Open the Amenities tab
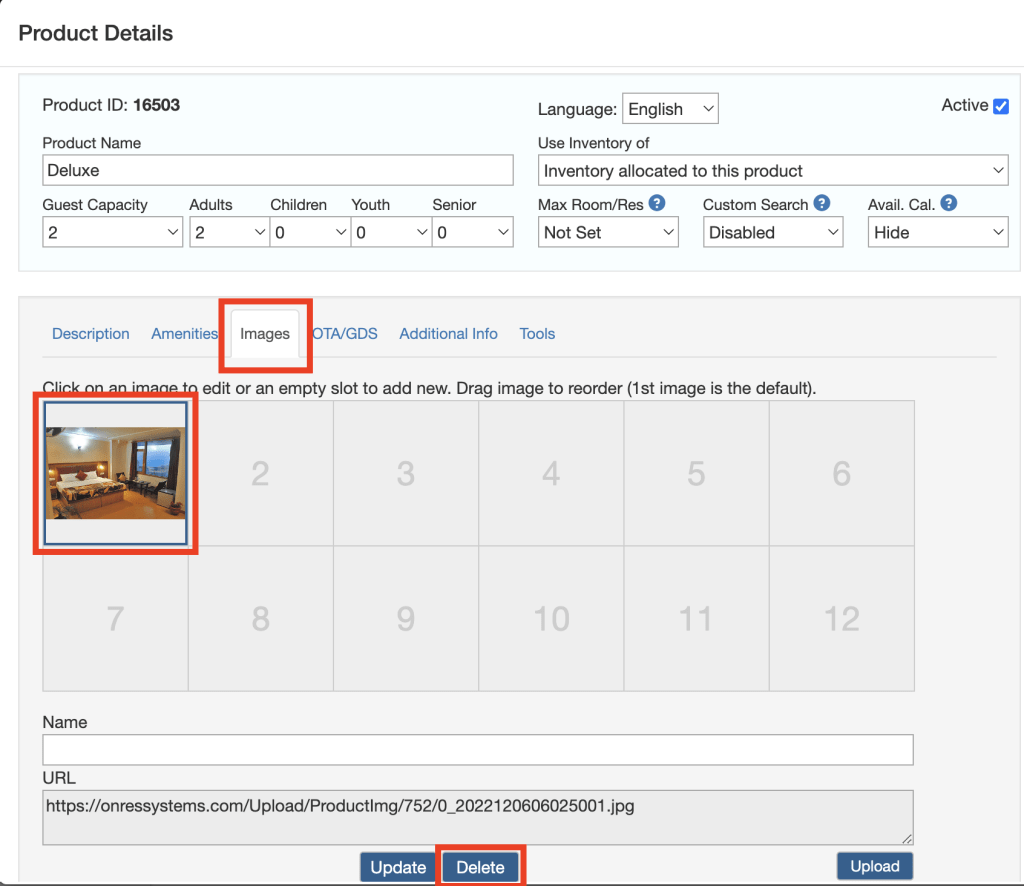 click(x=184, y=334)
